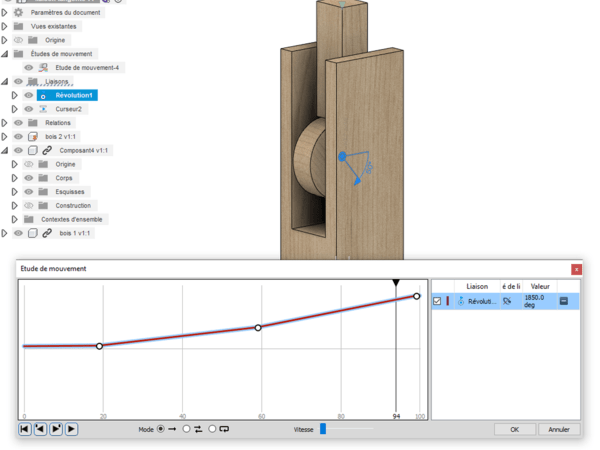
Task: Click the Etude de mouvement-4 icon
Action: [44, 67]
